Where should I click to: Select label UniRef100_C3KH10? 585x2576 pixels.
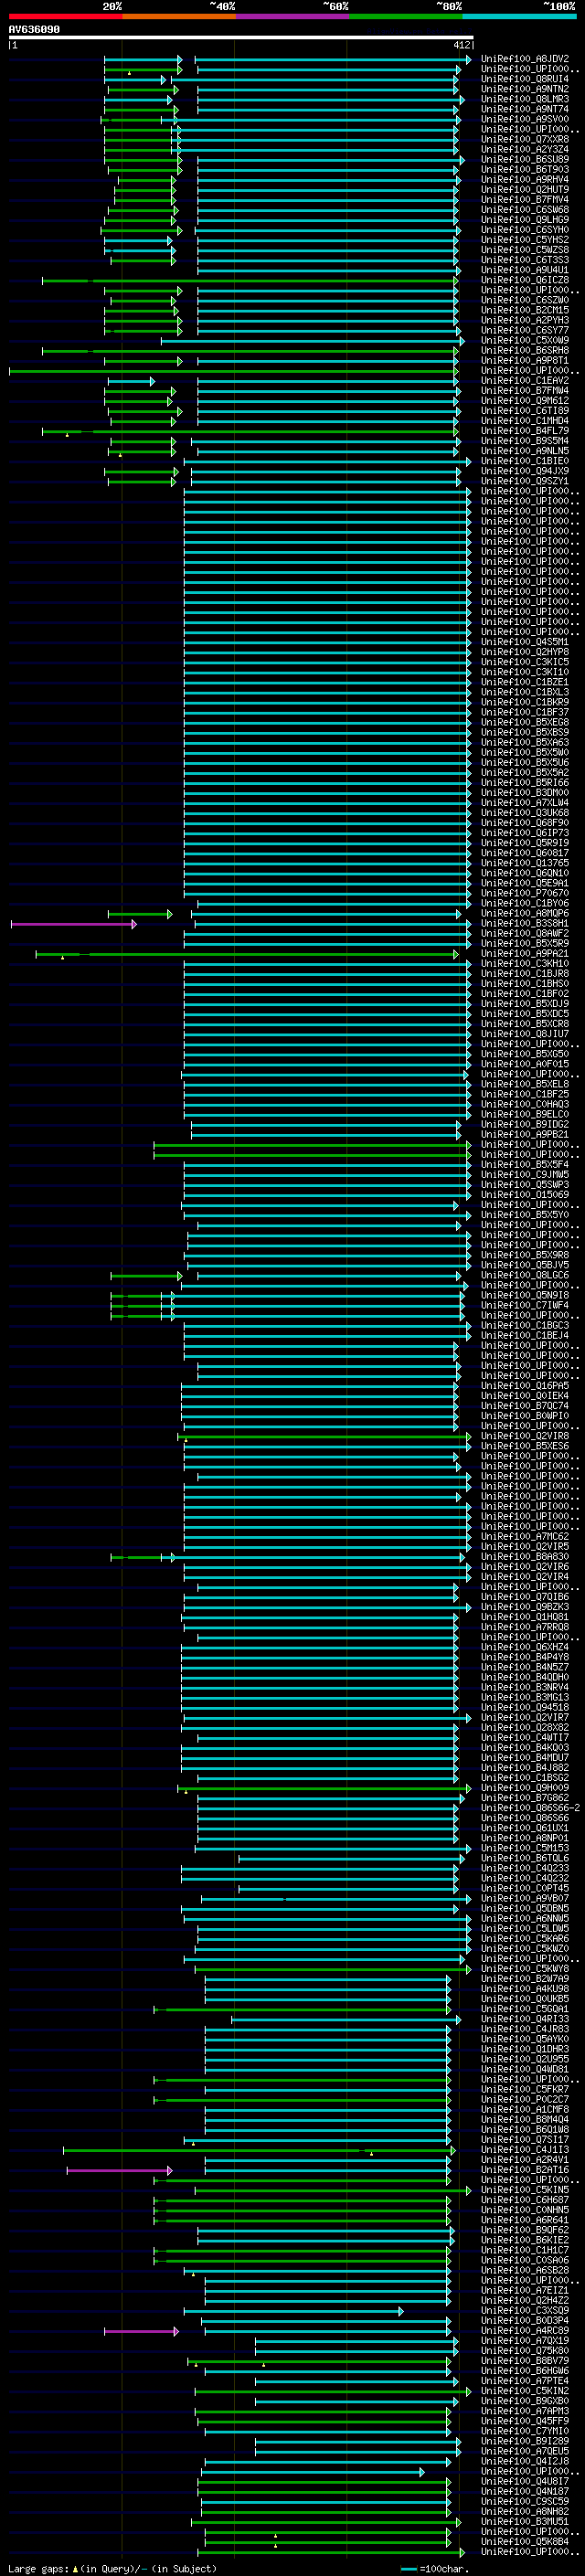pos(525,964)
